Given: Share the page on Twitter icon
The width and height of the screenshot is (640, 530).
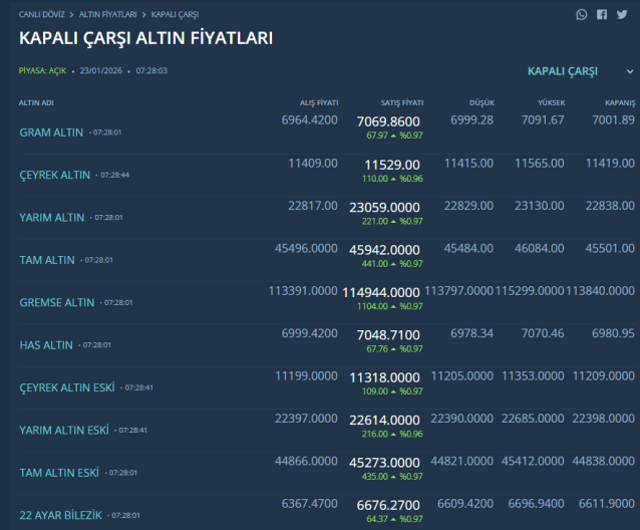Looking at the screenshot, I should tap(622, 15).
